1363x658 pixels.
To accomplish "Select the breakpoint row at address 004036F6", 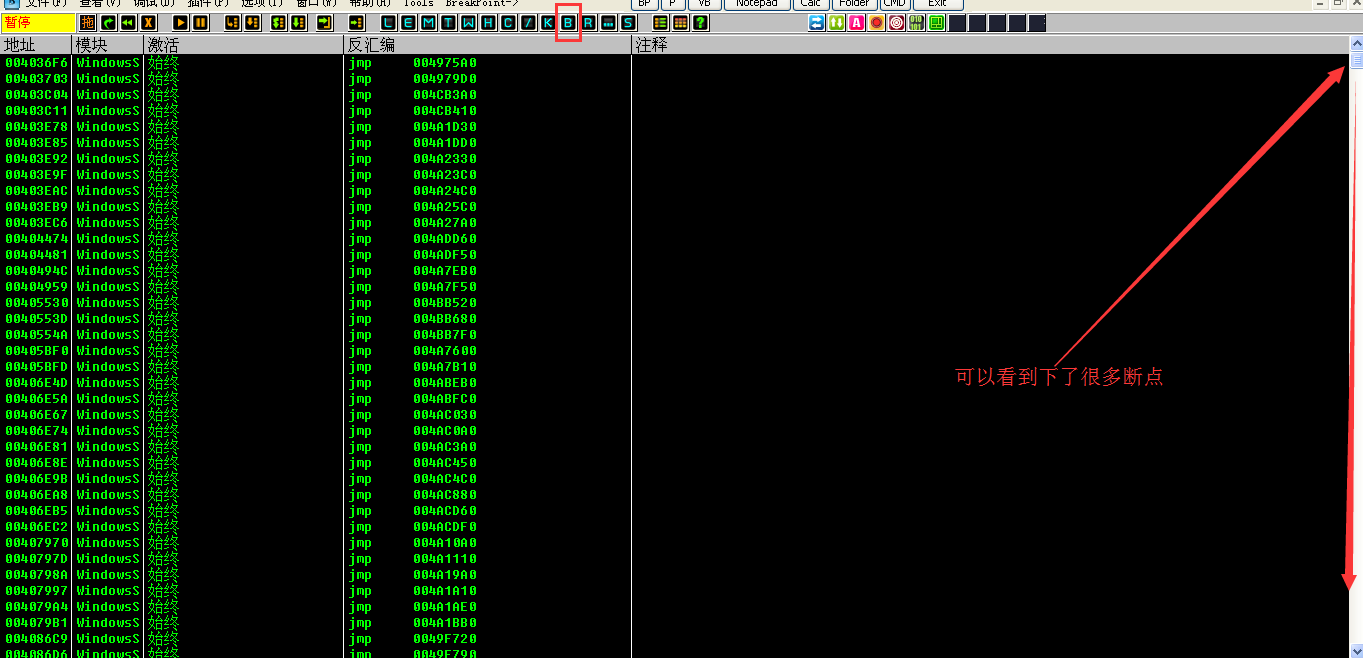I will pos(37,63).
